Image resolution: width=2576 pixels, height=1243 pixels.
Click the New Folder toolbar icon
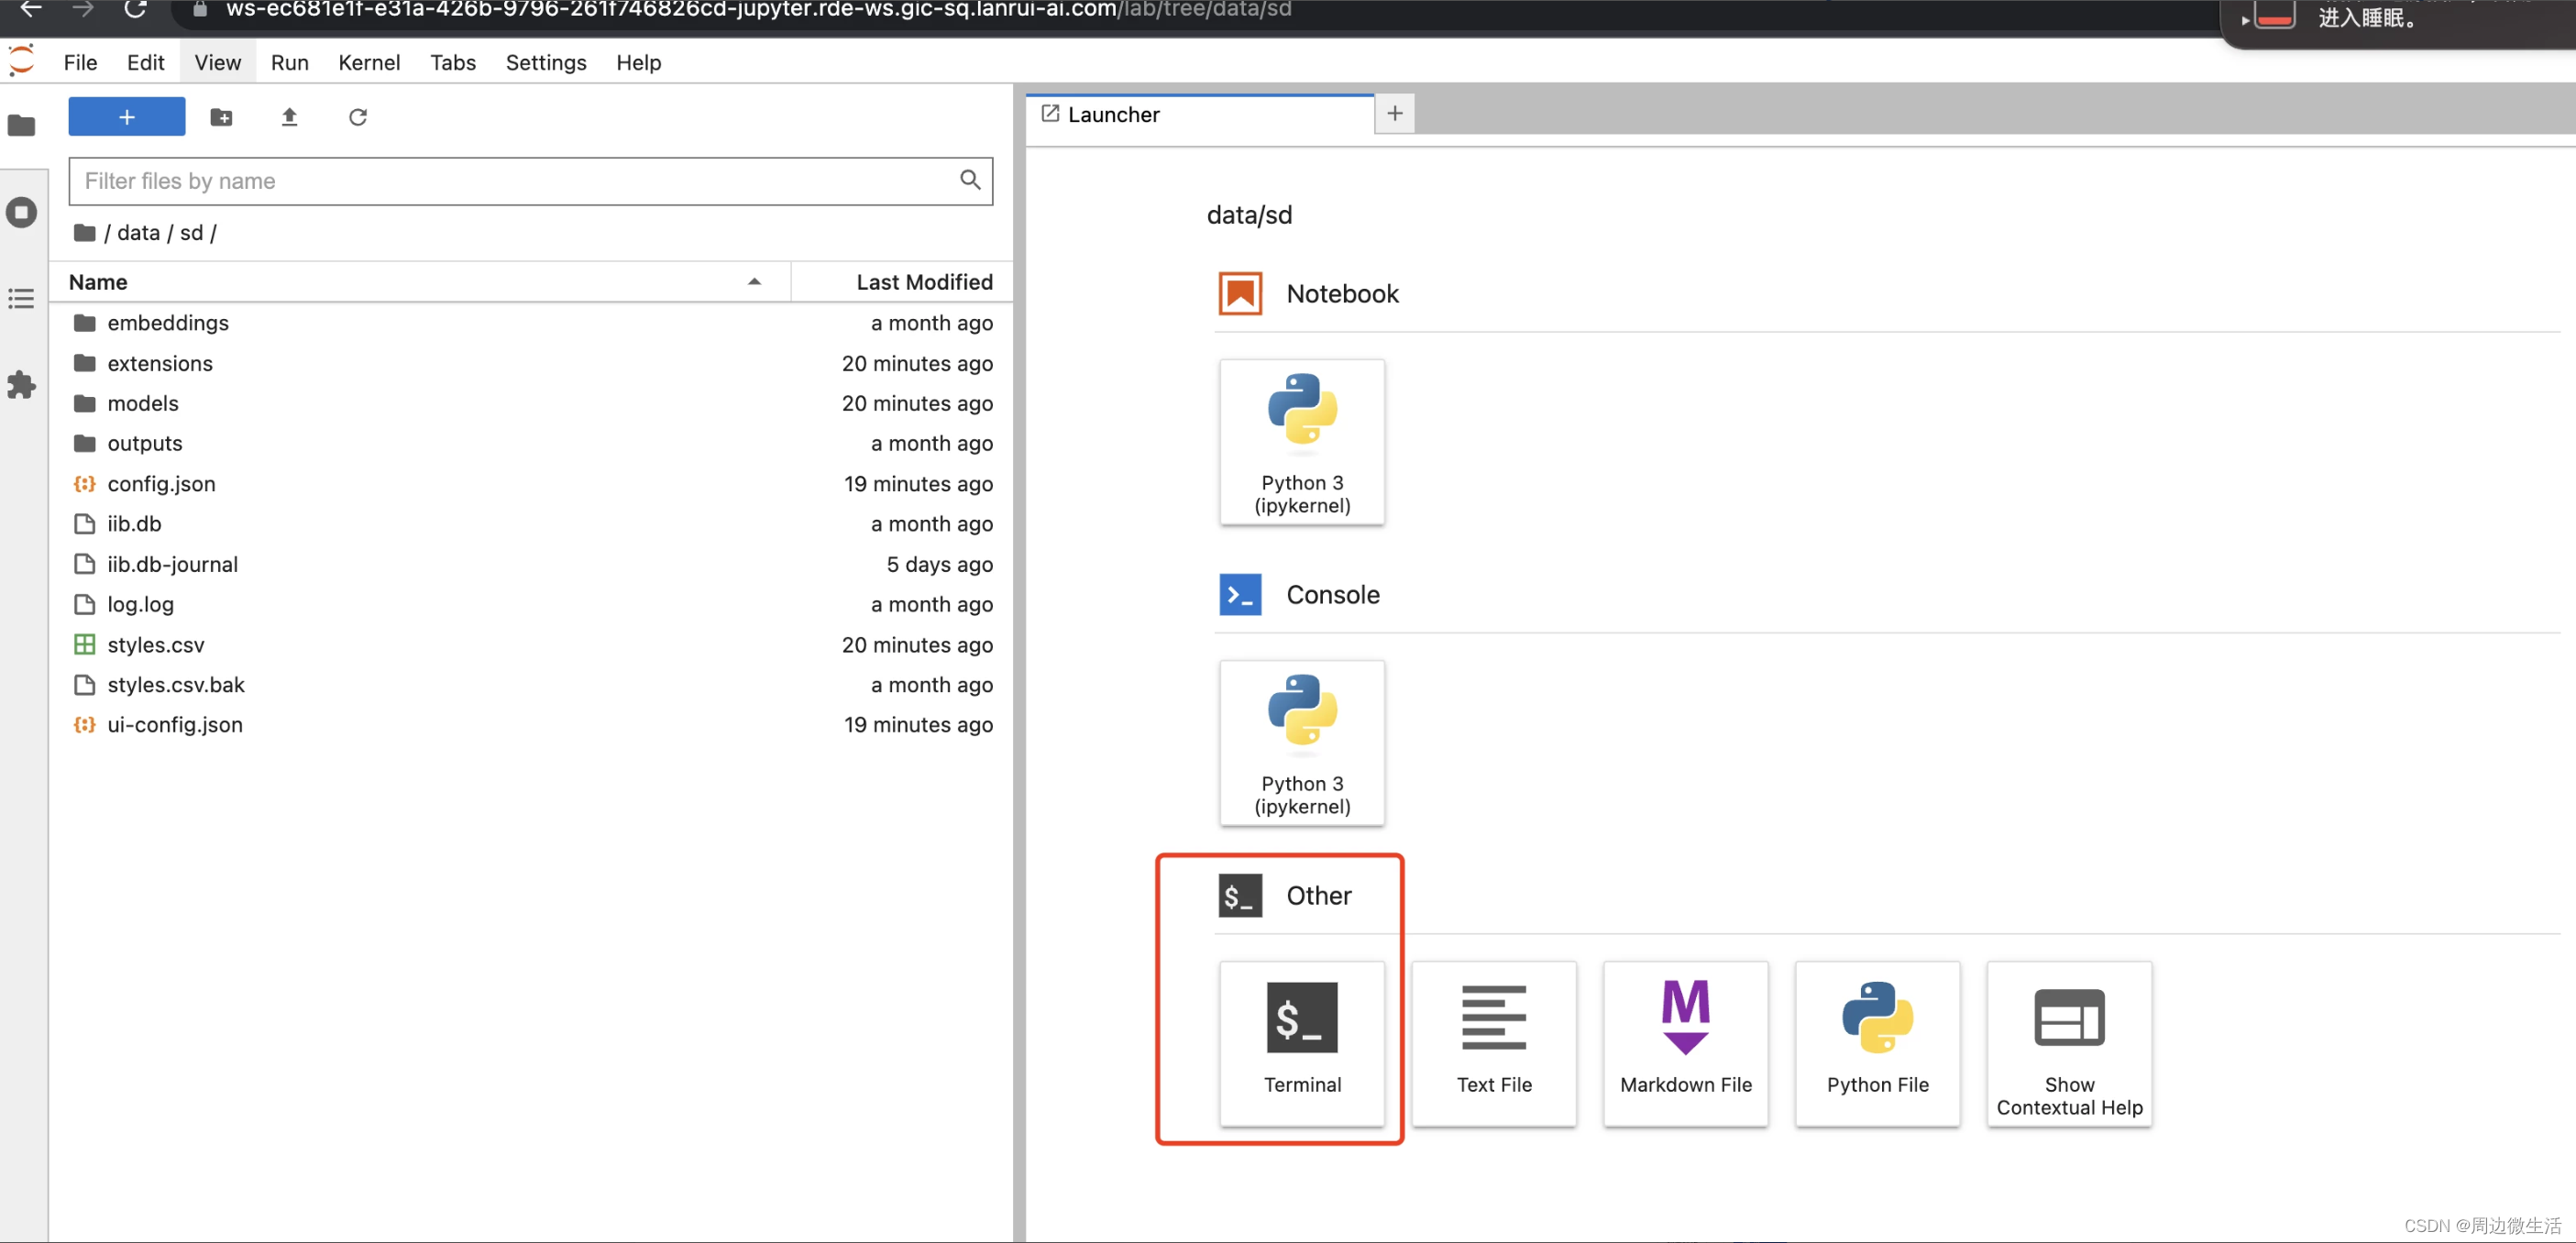(x=221, y=117)
